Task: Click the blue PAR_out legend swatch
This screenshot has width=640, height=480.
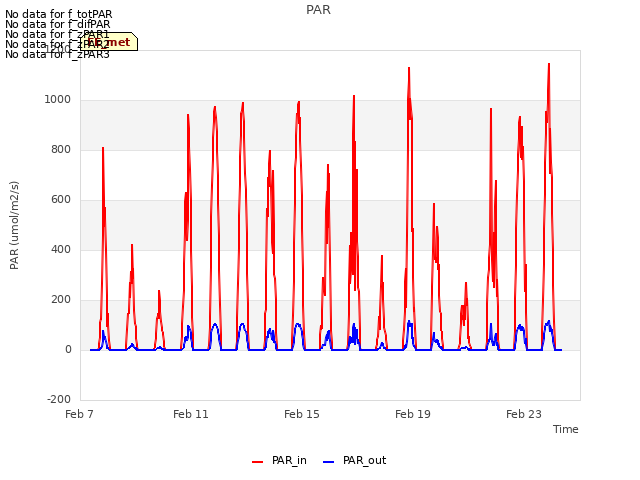Action: tap(329, 462)
